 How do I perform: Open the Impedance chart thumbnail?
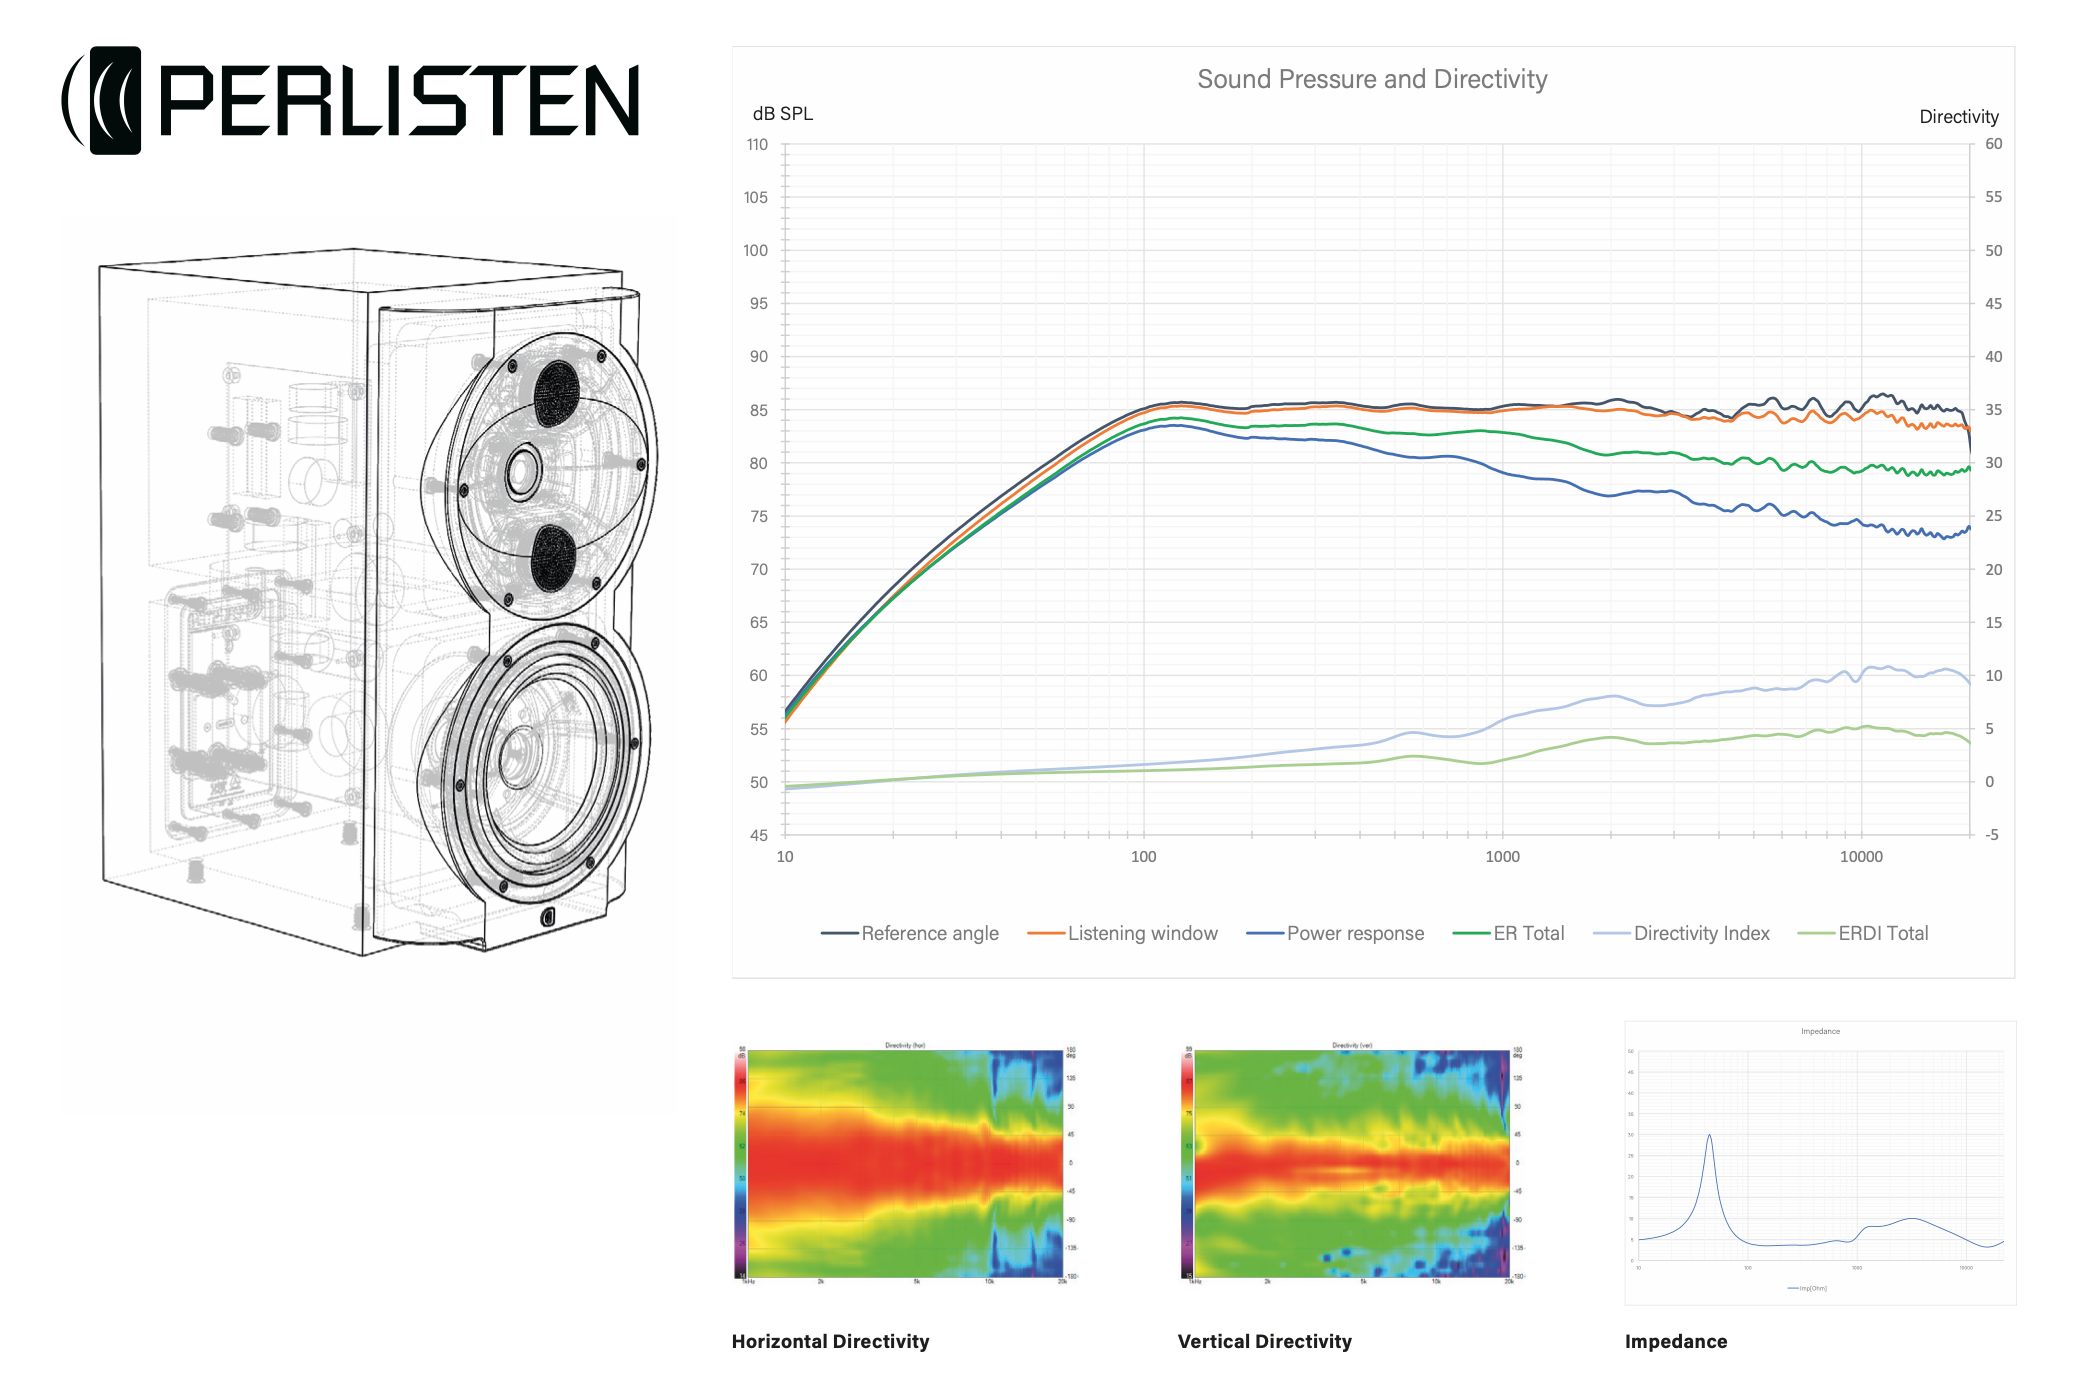tap(1819, 1163)
